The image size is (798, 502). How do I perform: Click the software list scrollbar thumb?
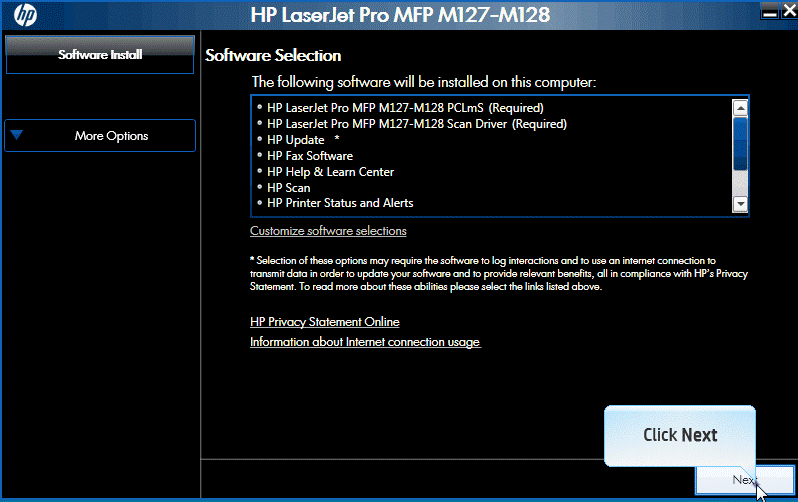tap(740, 144)
